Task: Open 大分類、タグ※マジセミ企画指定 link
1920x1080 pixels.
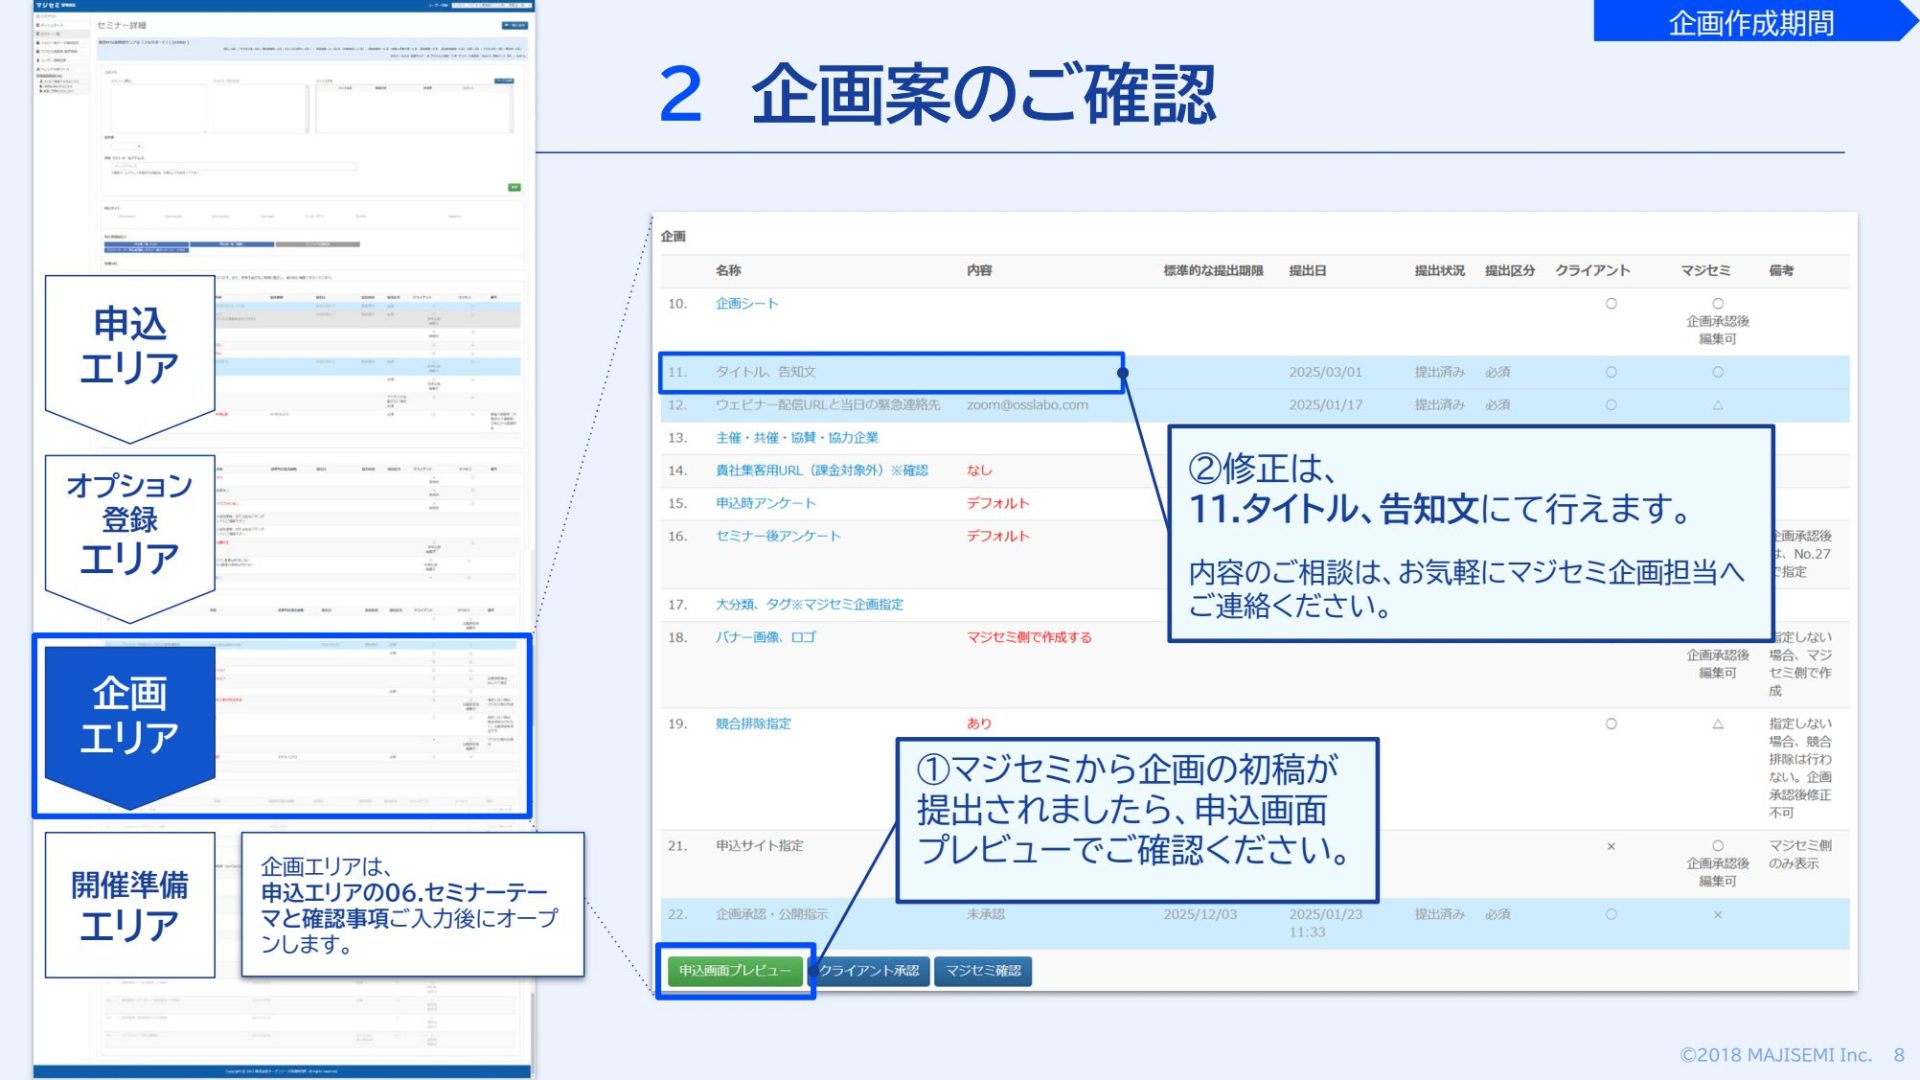Action: 809,604
